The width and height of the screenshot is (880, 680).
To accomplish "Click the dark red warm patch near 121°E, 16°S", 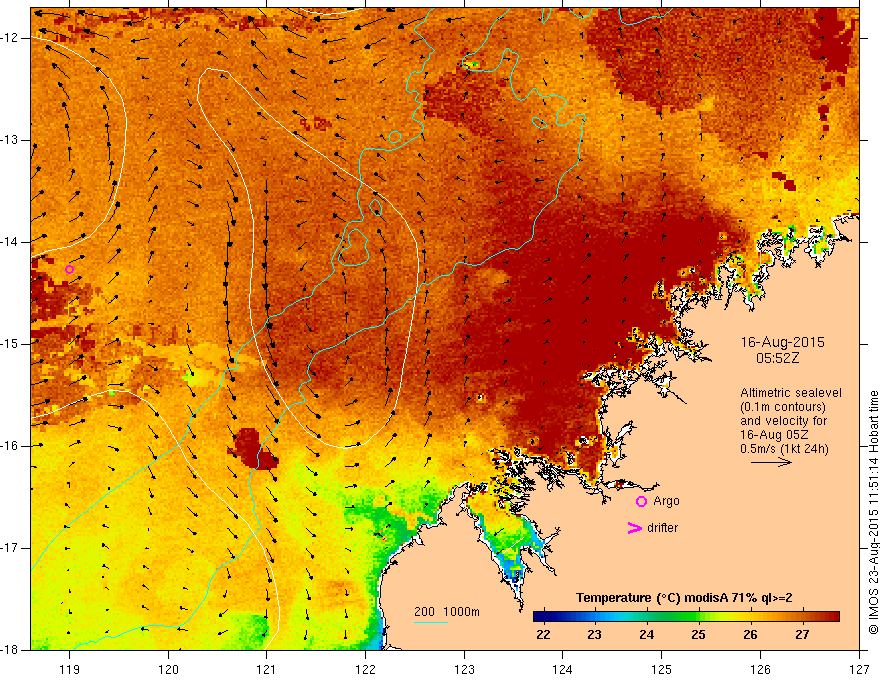I will pos(253,448).
